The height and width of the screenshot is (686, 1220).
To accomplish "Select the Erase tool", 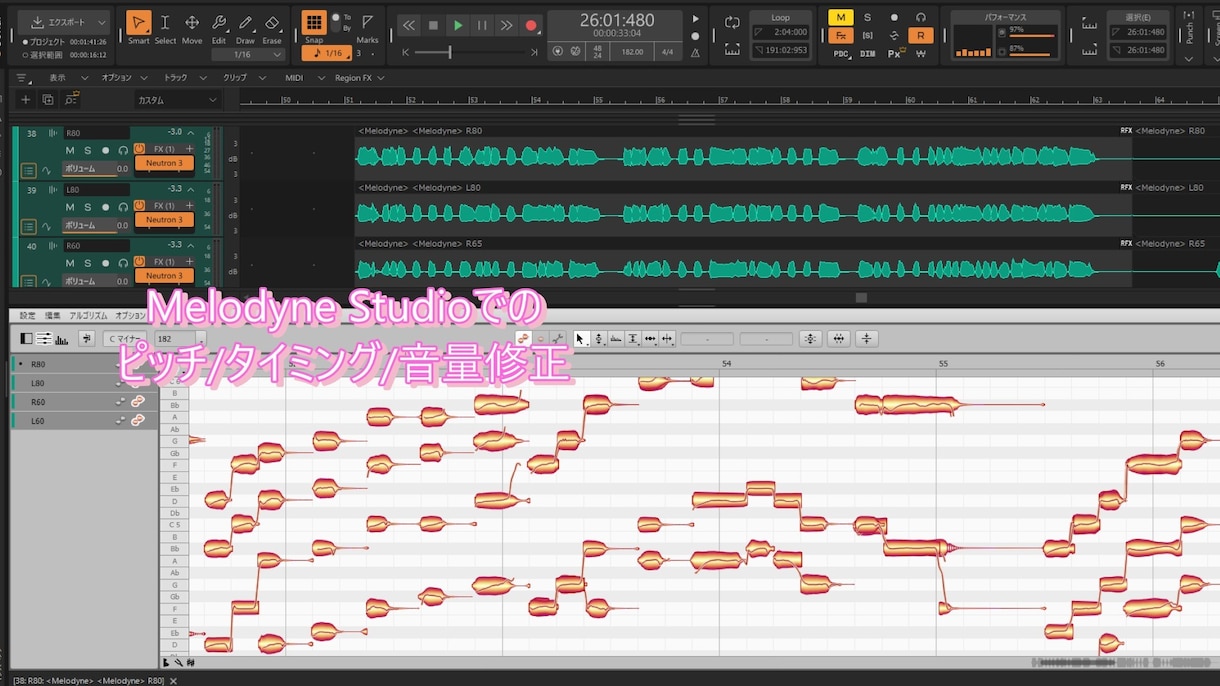I will [272, 23].
